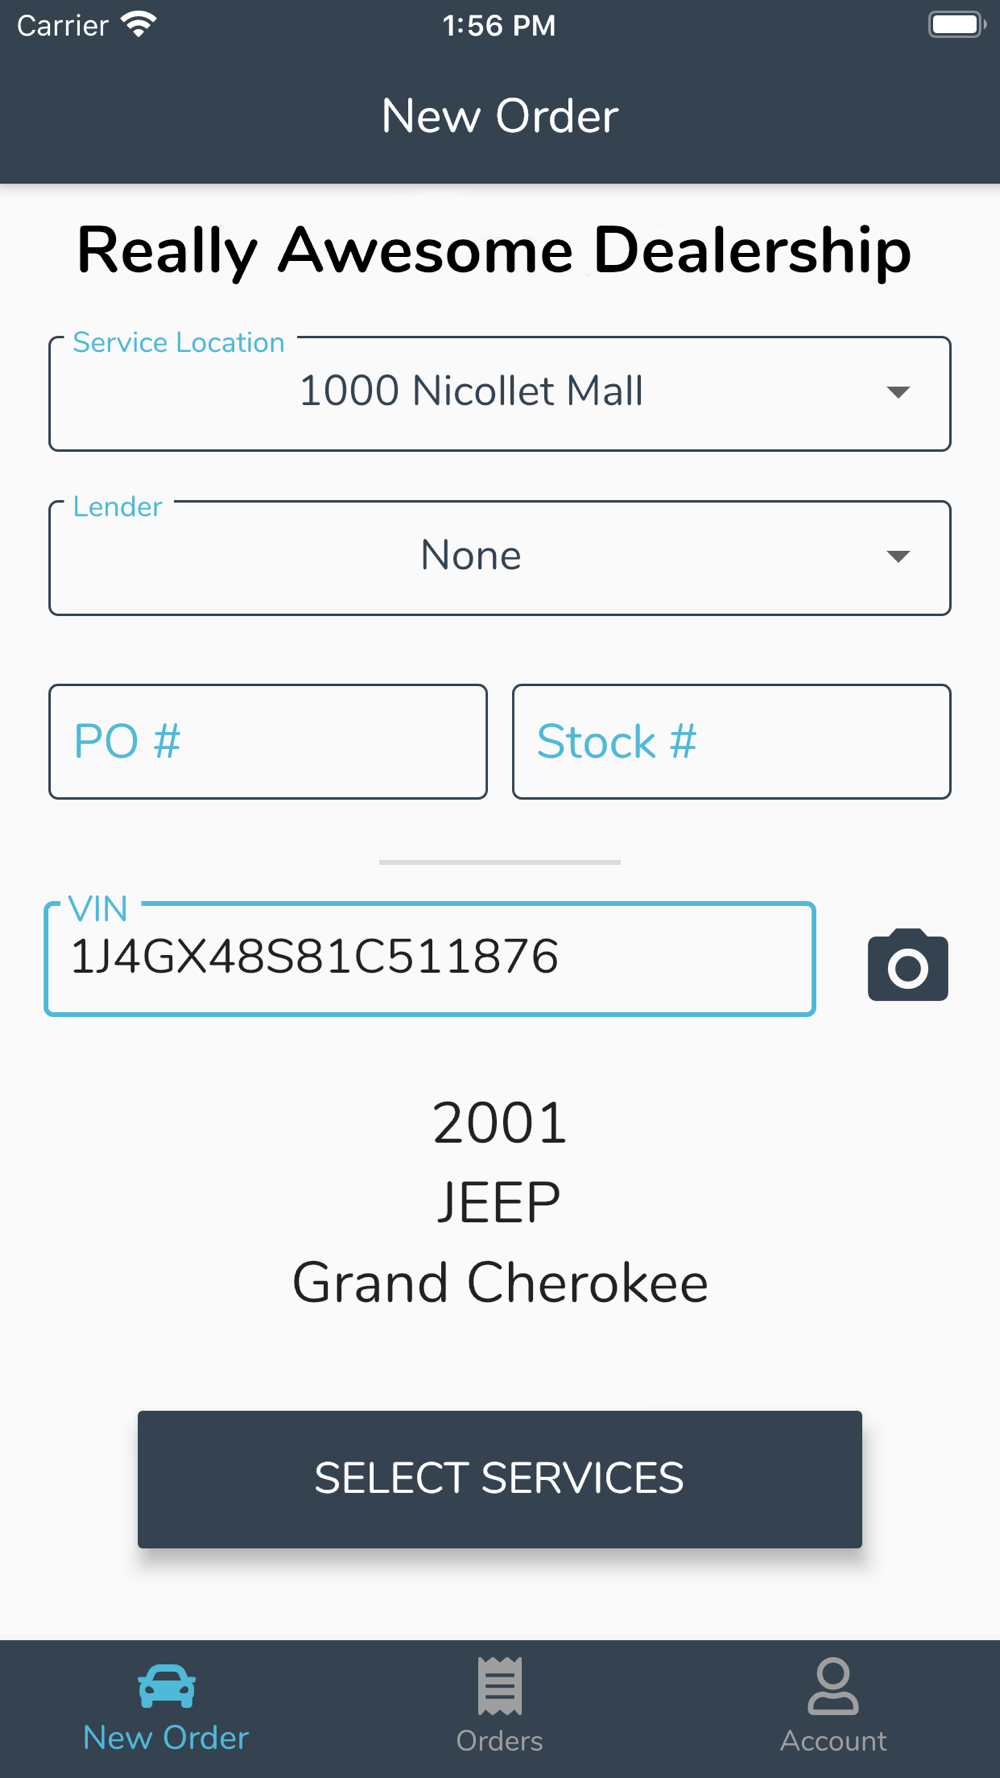The width and height of the screenshot is (1000, 1778).
Task: Tap the Account person icon
Action: pos(833,1686)
